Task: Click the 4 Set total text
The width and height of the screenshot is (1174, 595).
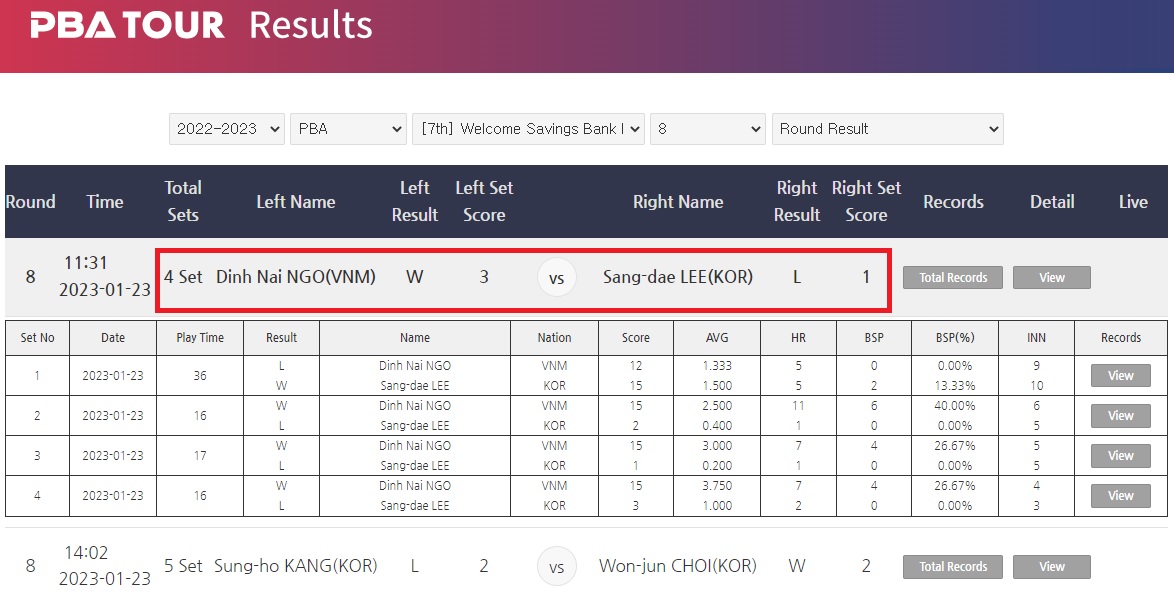Action: point(183,277)
